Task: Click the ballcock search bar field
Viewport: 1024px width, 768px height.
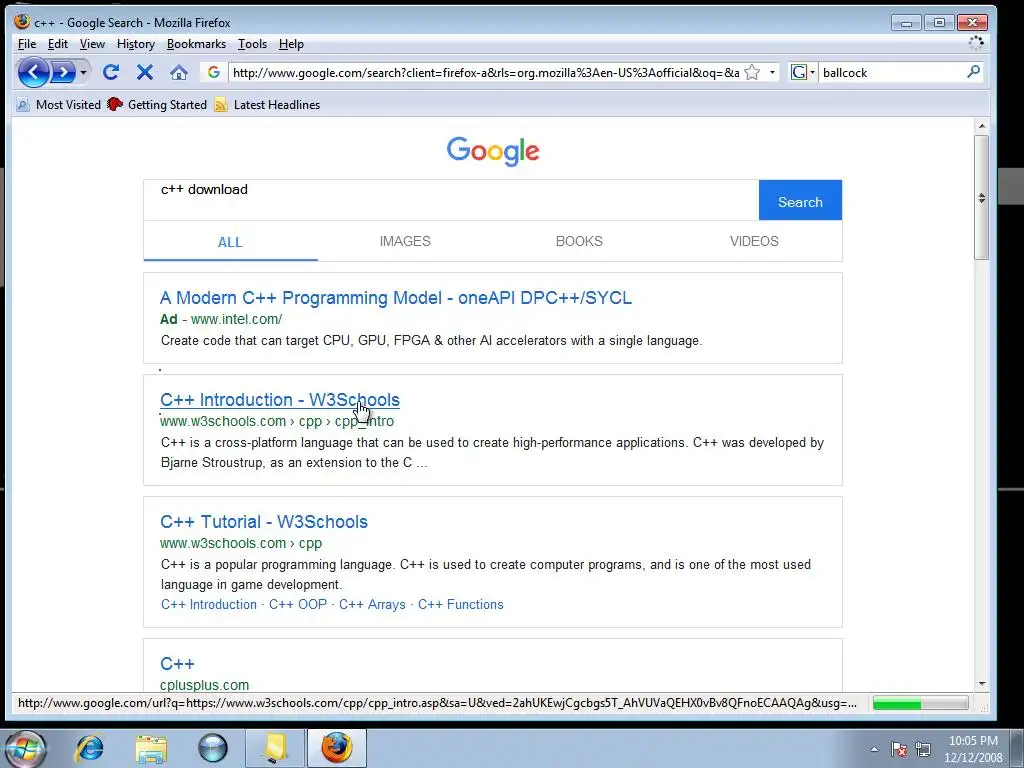Action: pos(891,72)
